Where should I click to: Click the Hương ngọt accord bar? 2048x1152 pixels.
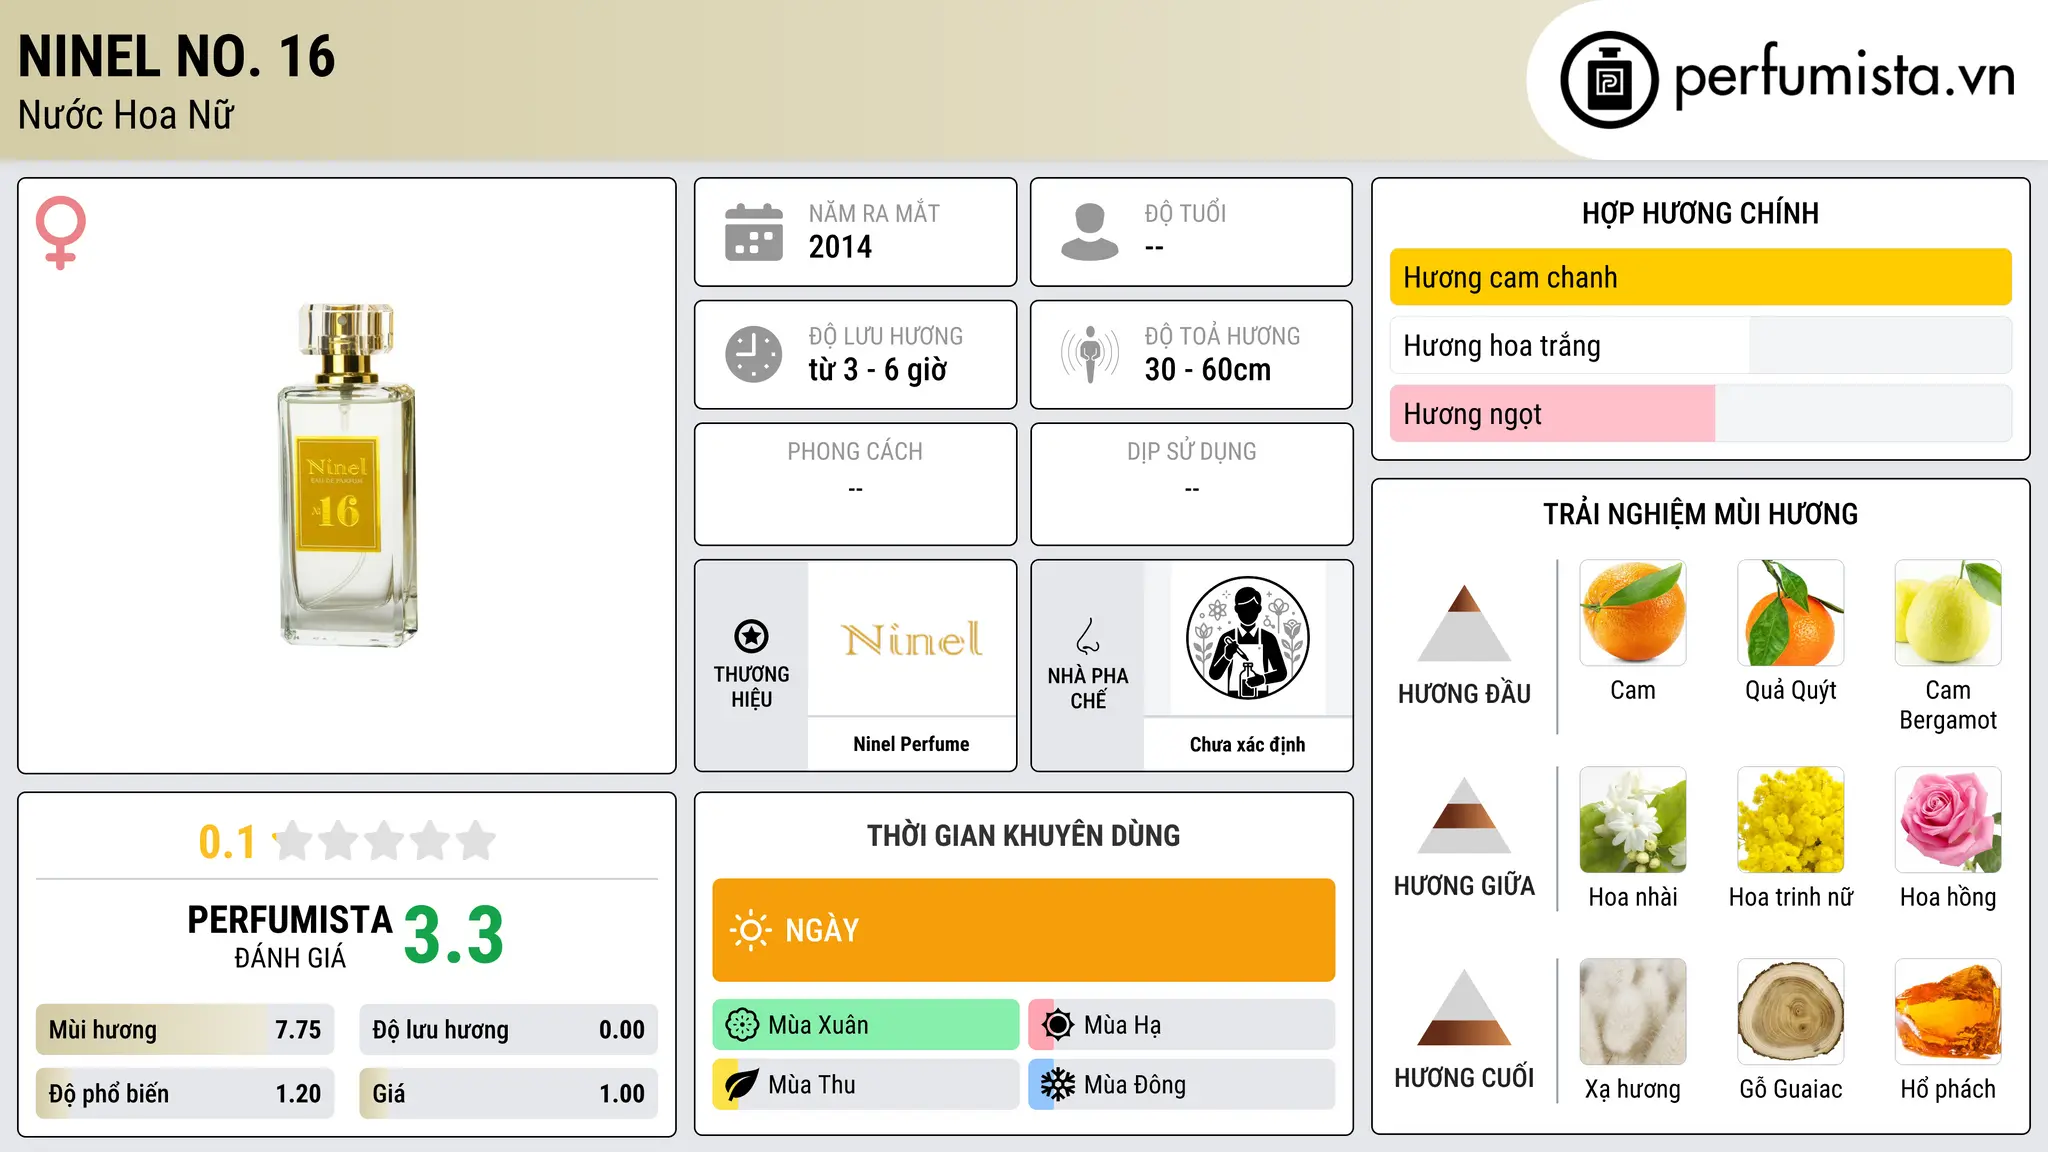[1700, 413]
